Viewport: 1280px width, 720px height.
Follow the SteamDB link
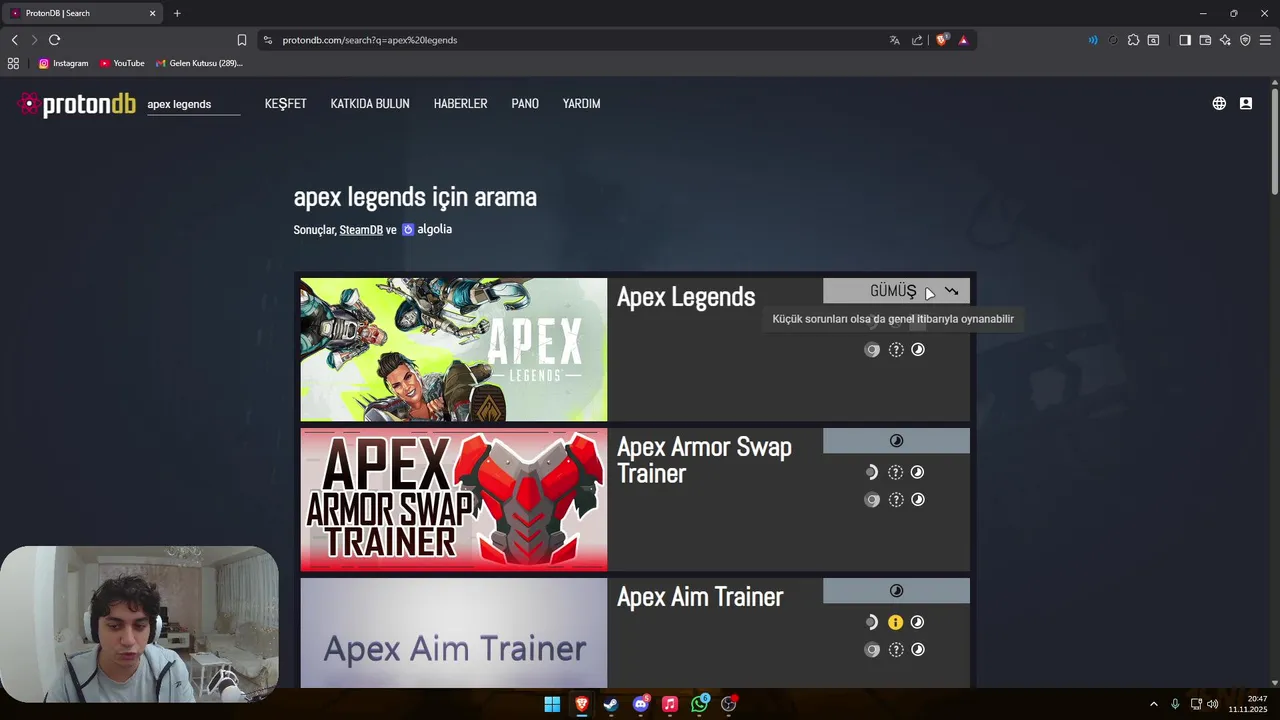(x=361, y=230)
